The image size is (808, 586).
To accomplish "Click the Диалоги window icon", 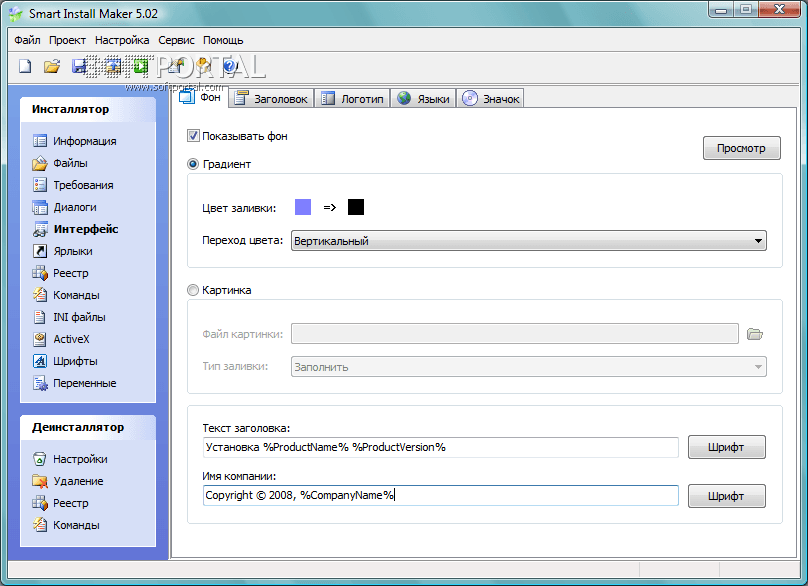I will point(40,207).
